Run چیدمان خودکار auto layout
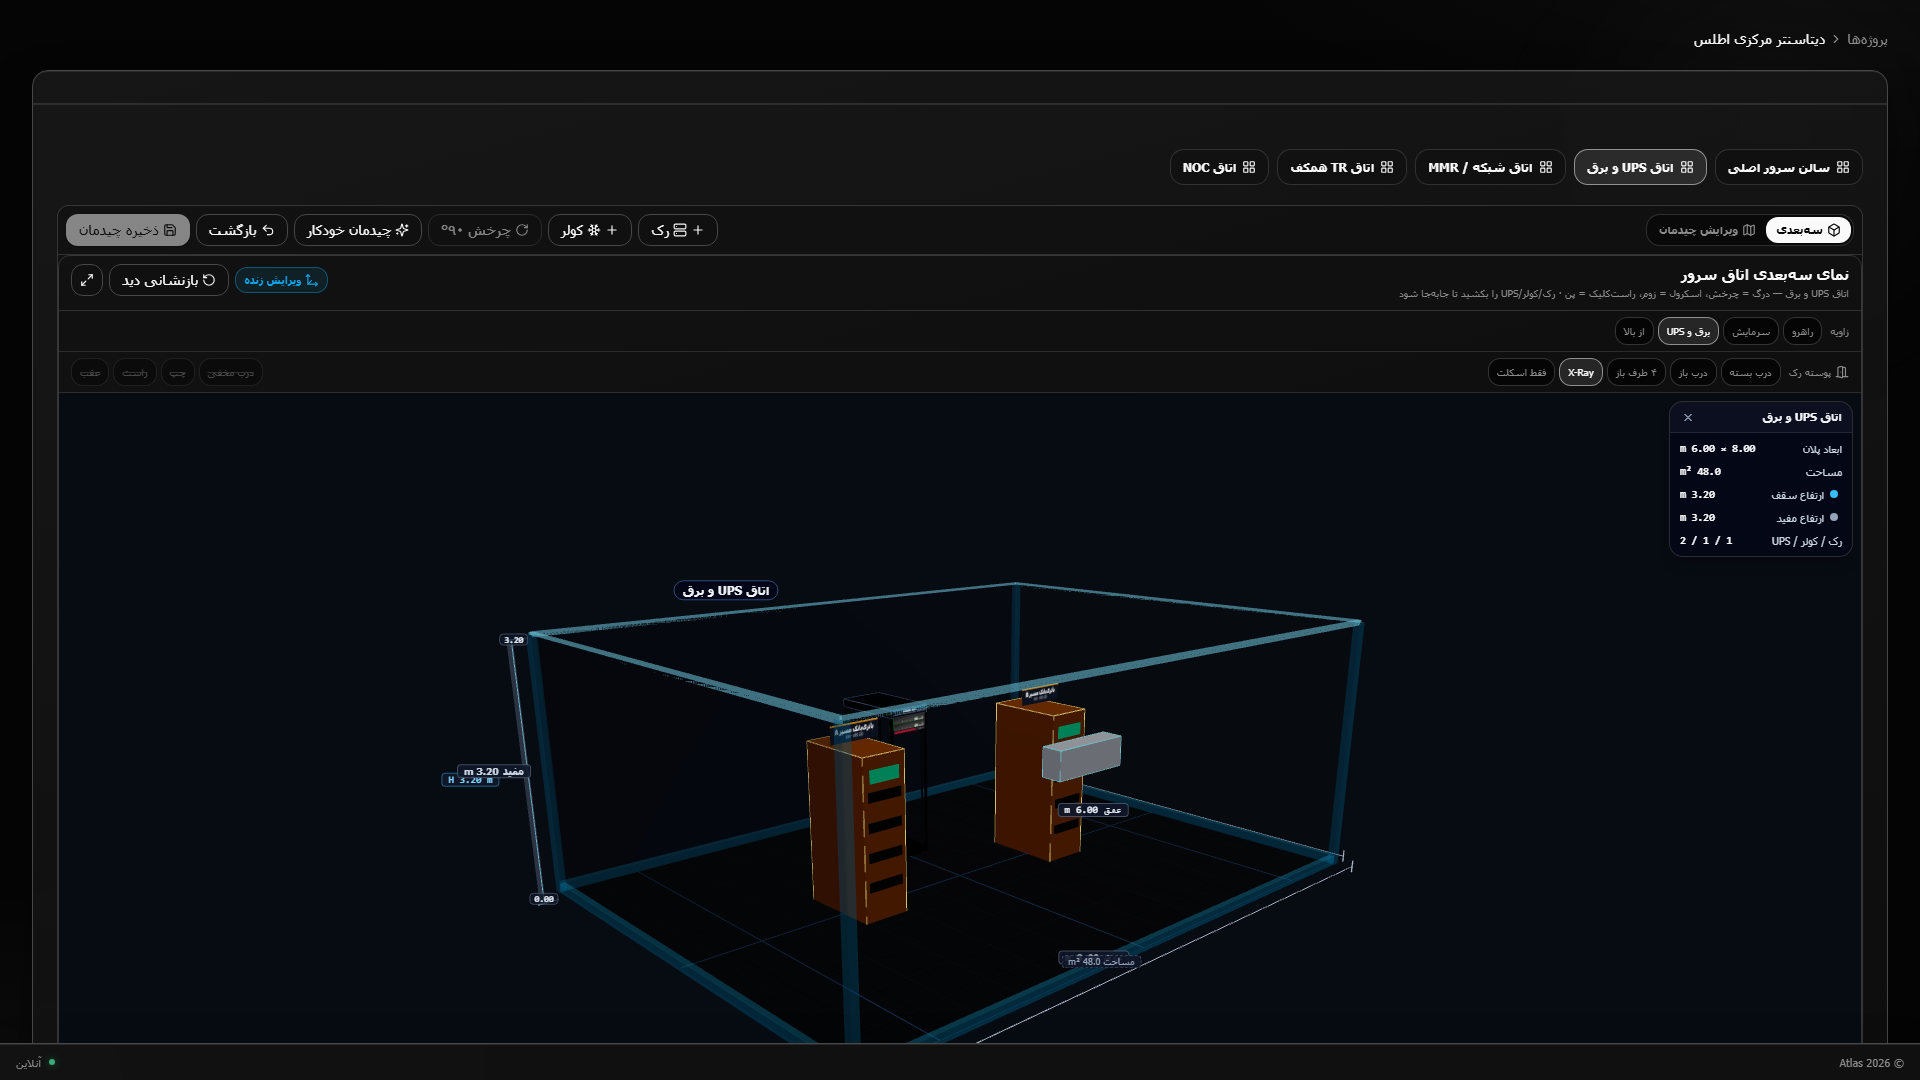This screenshot has height=1080, width=1920. 357,230
